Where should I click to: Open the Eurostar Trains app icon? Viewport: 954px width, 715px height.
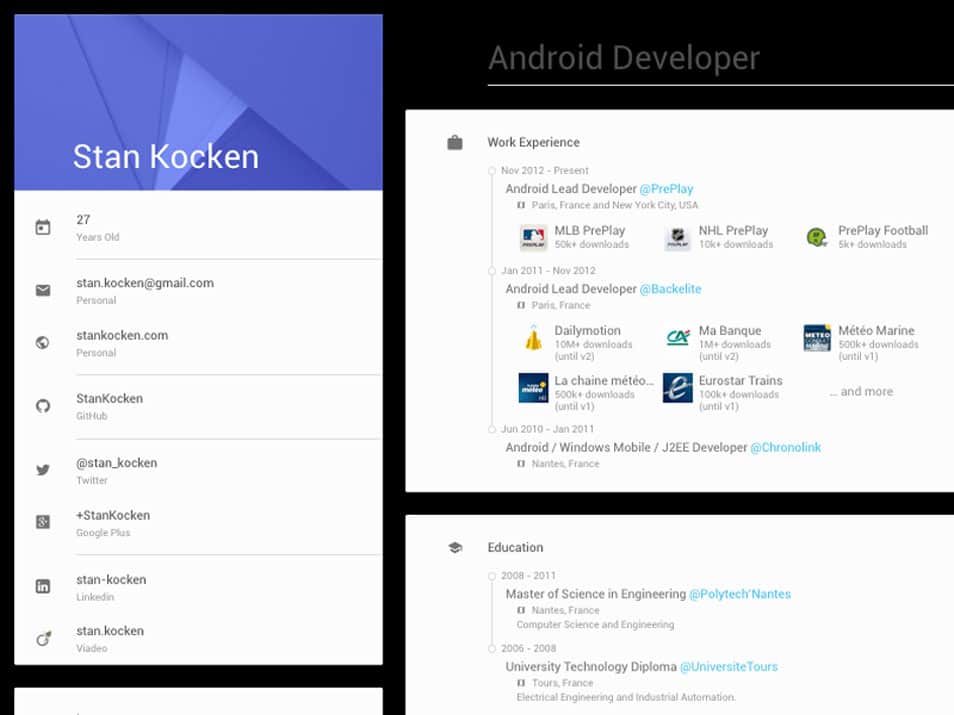point(678,388)
